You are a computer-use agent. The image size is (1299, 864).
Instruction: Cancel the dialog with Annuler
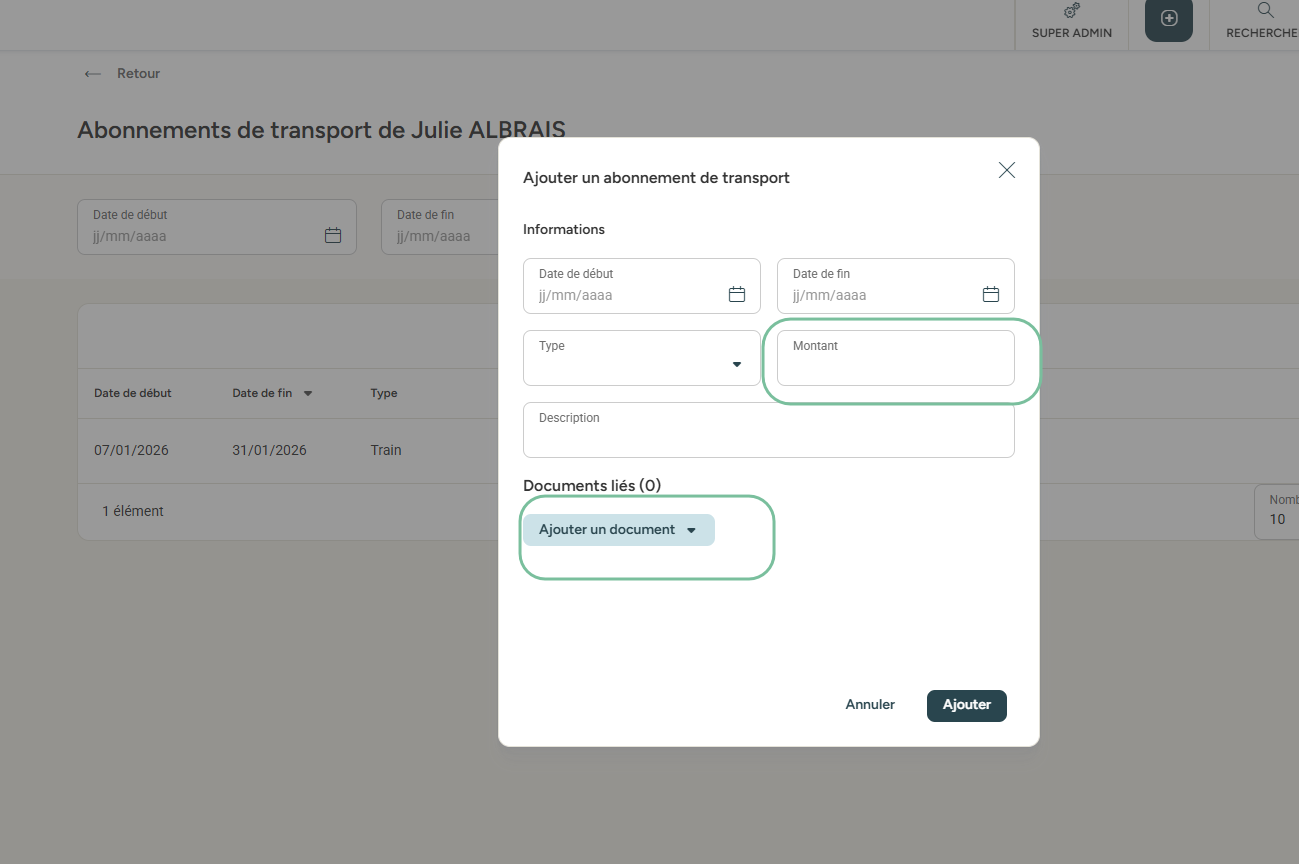[x=870, y=705]
